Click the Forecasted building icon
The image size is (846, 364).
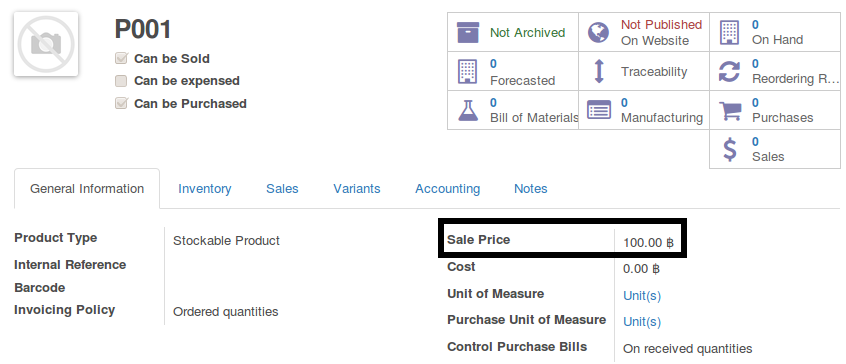pyautogui.click(x=467, y=72)
